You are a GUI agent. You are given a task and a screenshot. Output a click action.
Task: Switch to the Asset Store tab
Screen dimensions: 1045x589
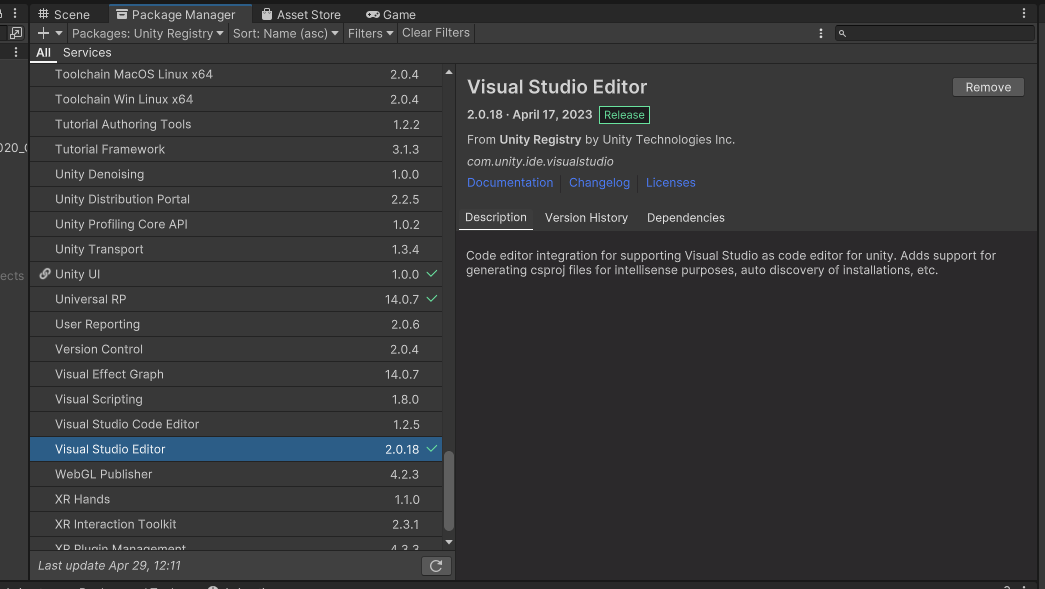(x=300, y=15)
